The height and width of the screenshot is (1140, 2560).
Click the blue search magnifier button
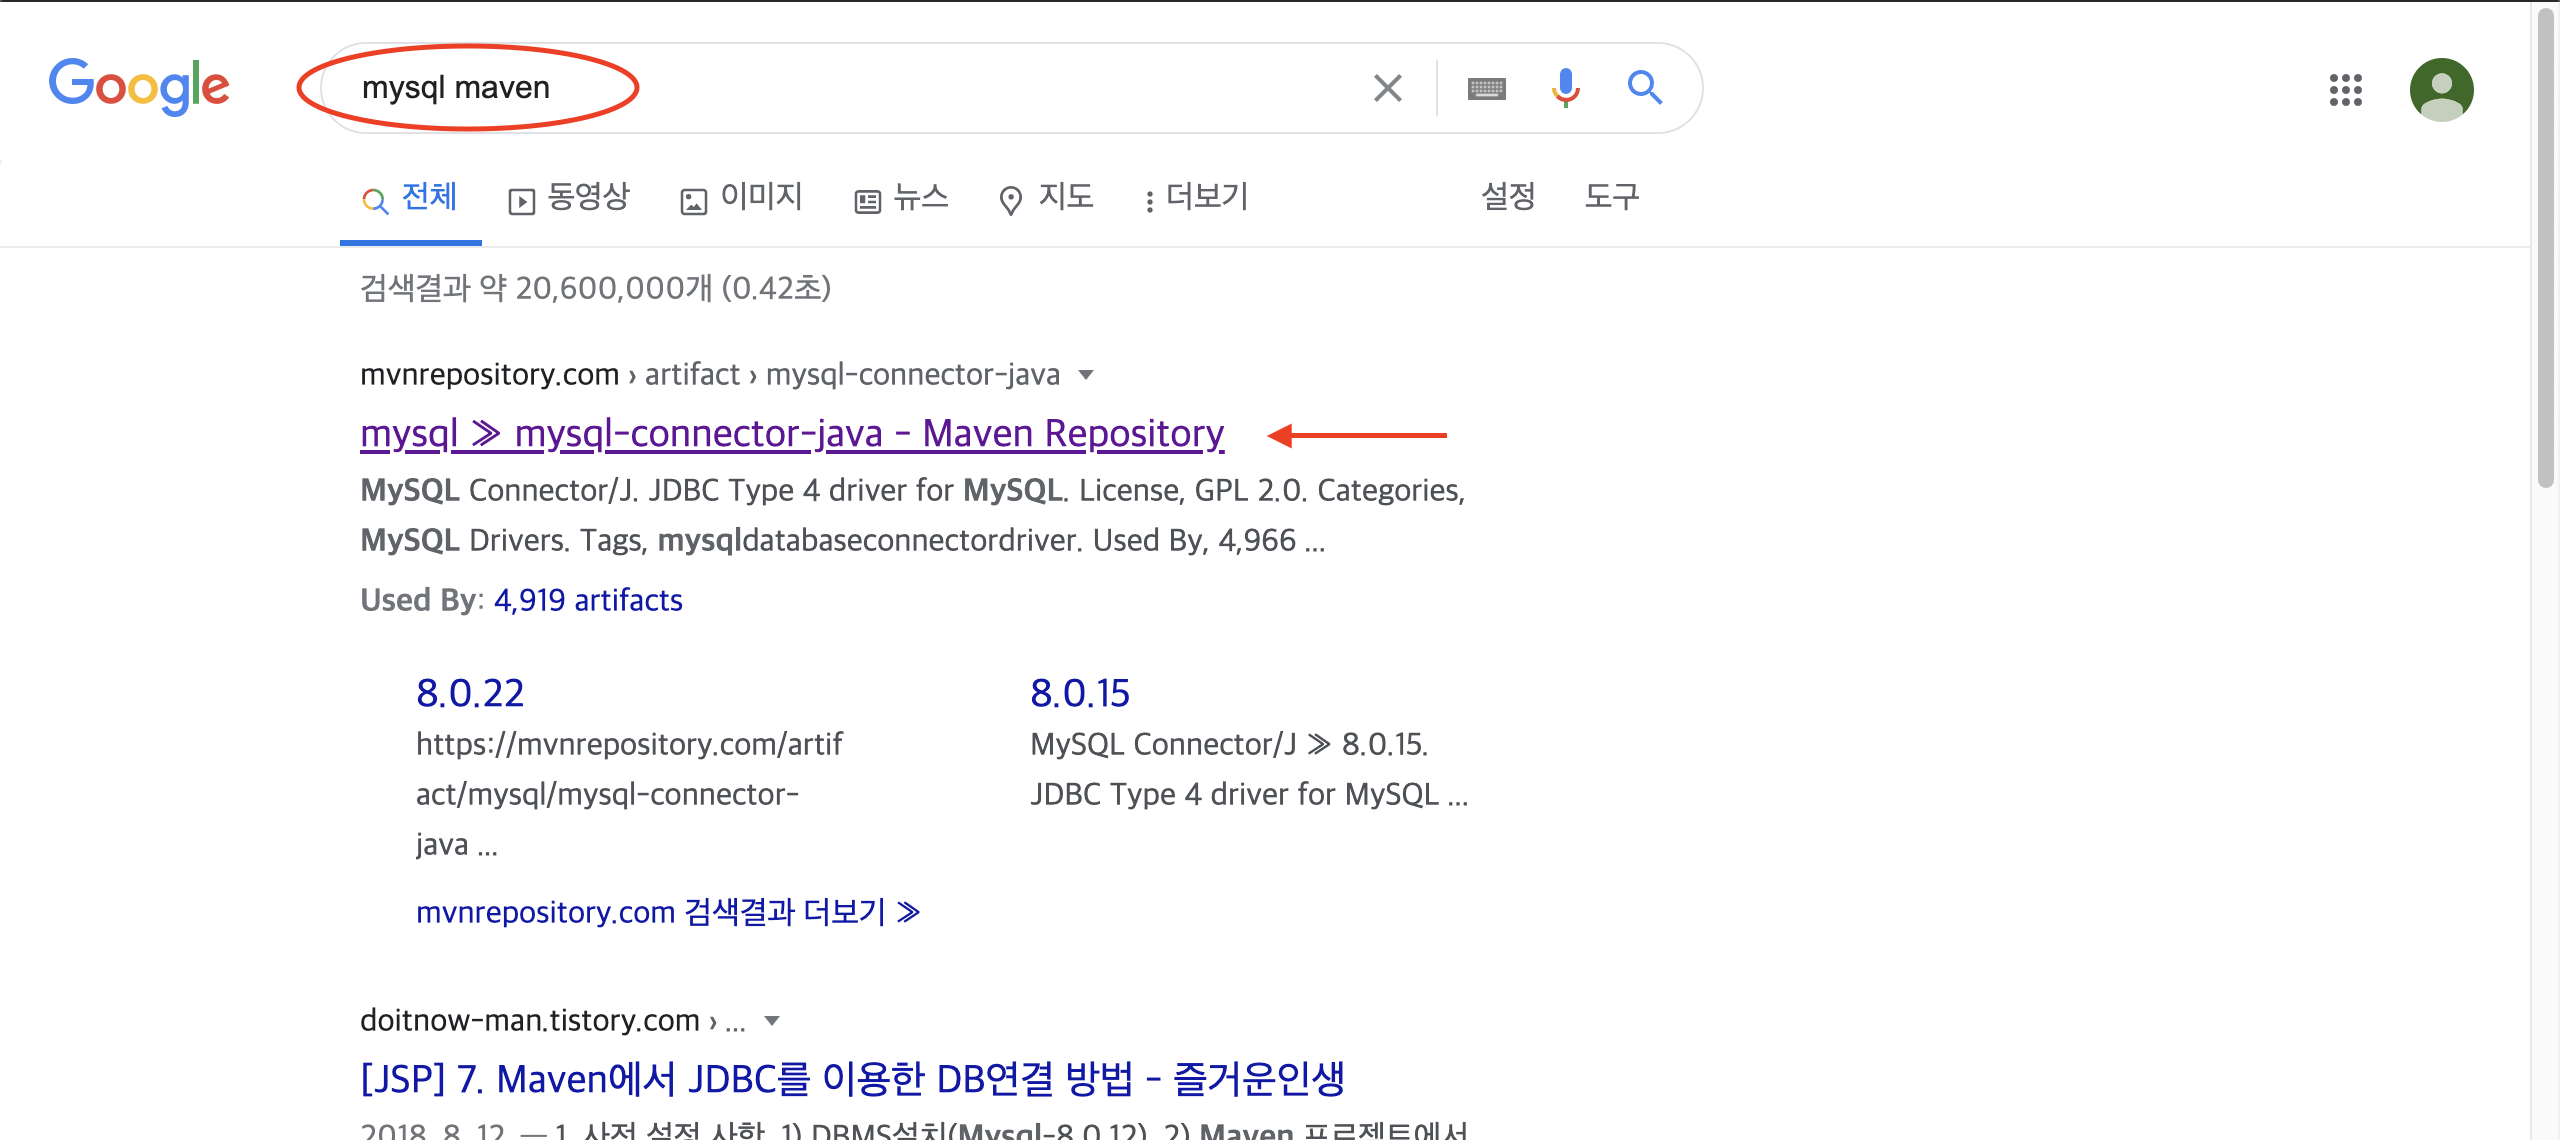(1644, 88)
